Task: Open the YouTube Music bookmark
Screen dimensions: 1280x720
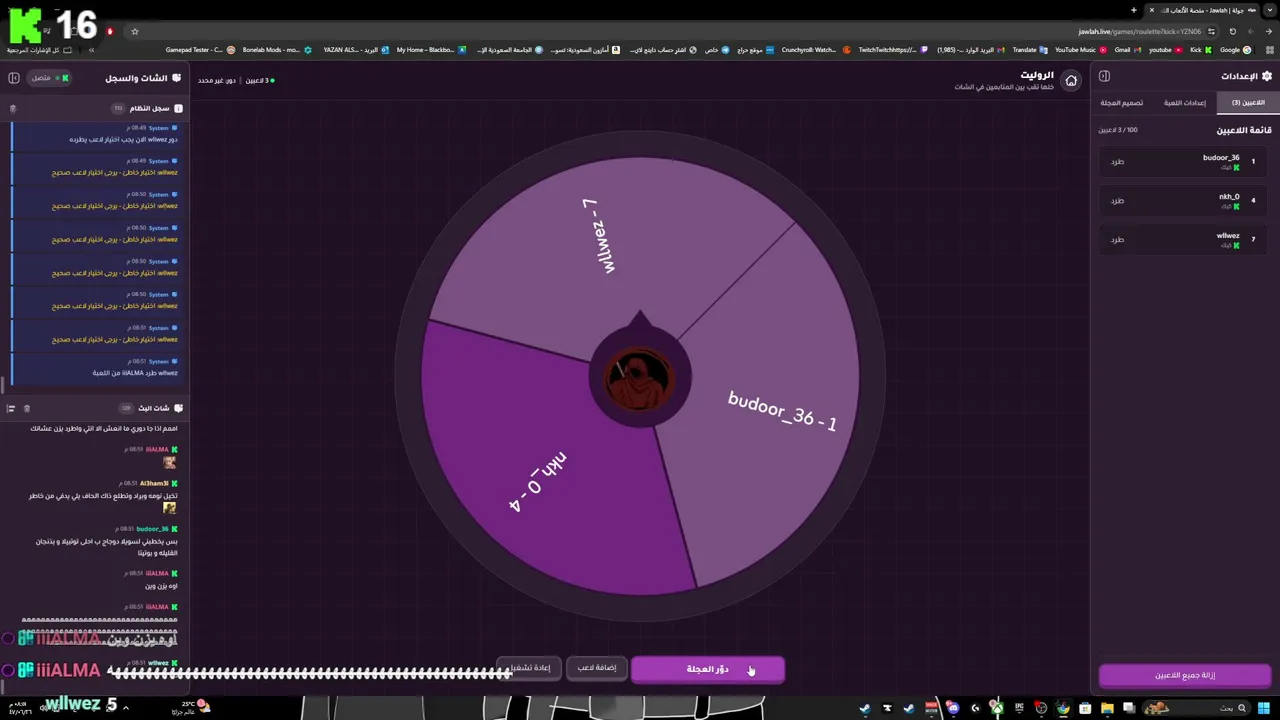Action: 1081,50
